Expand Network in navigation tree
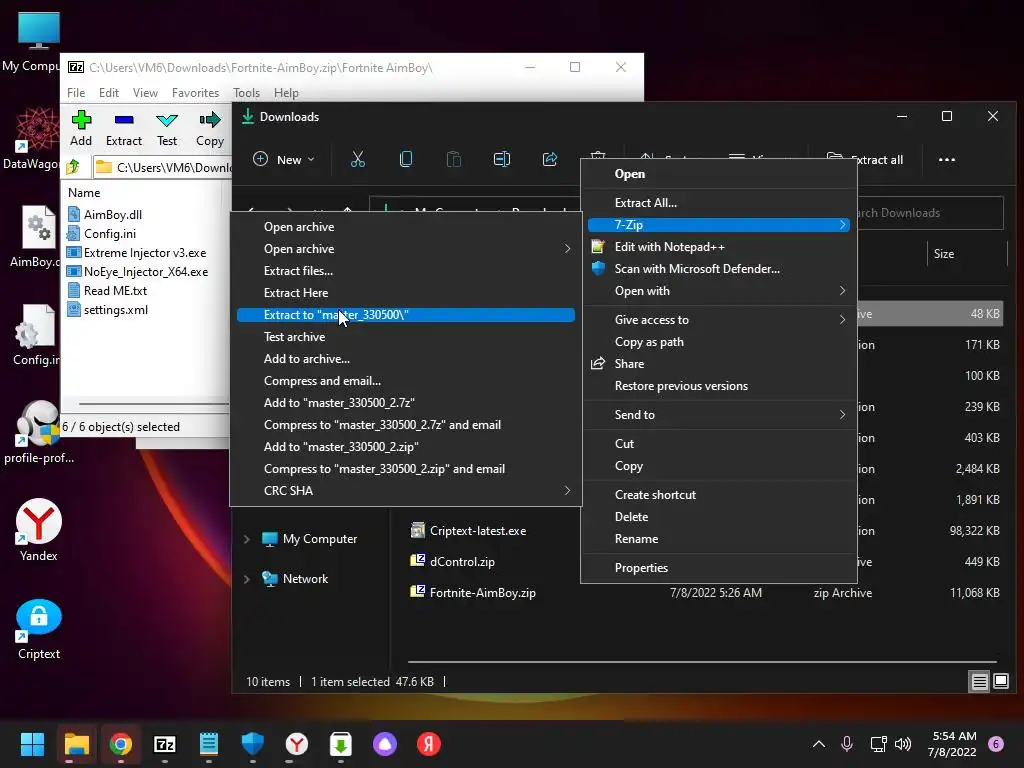Screen dimensions: 1024x768 click(x=246, y=579)
